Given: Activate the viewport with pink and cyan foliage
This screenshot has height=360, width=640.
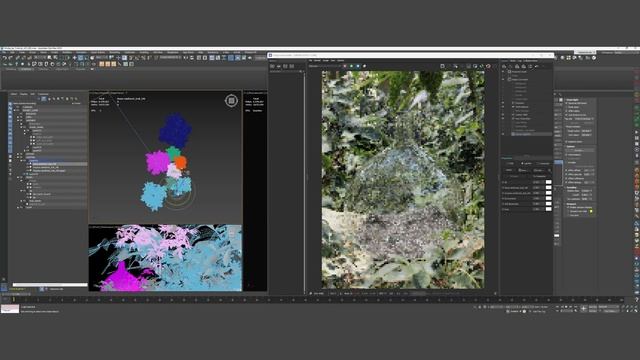Looking at the screenshot, I should pos(165,258).
